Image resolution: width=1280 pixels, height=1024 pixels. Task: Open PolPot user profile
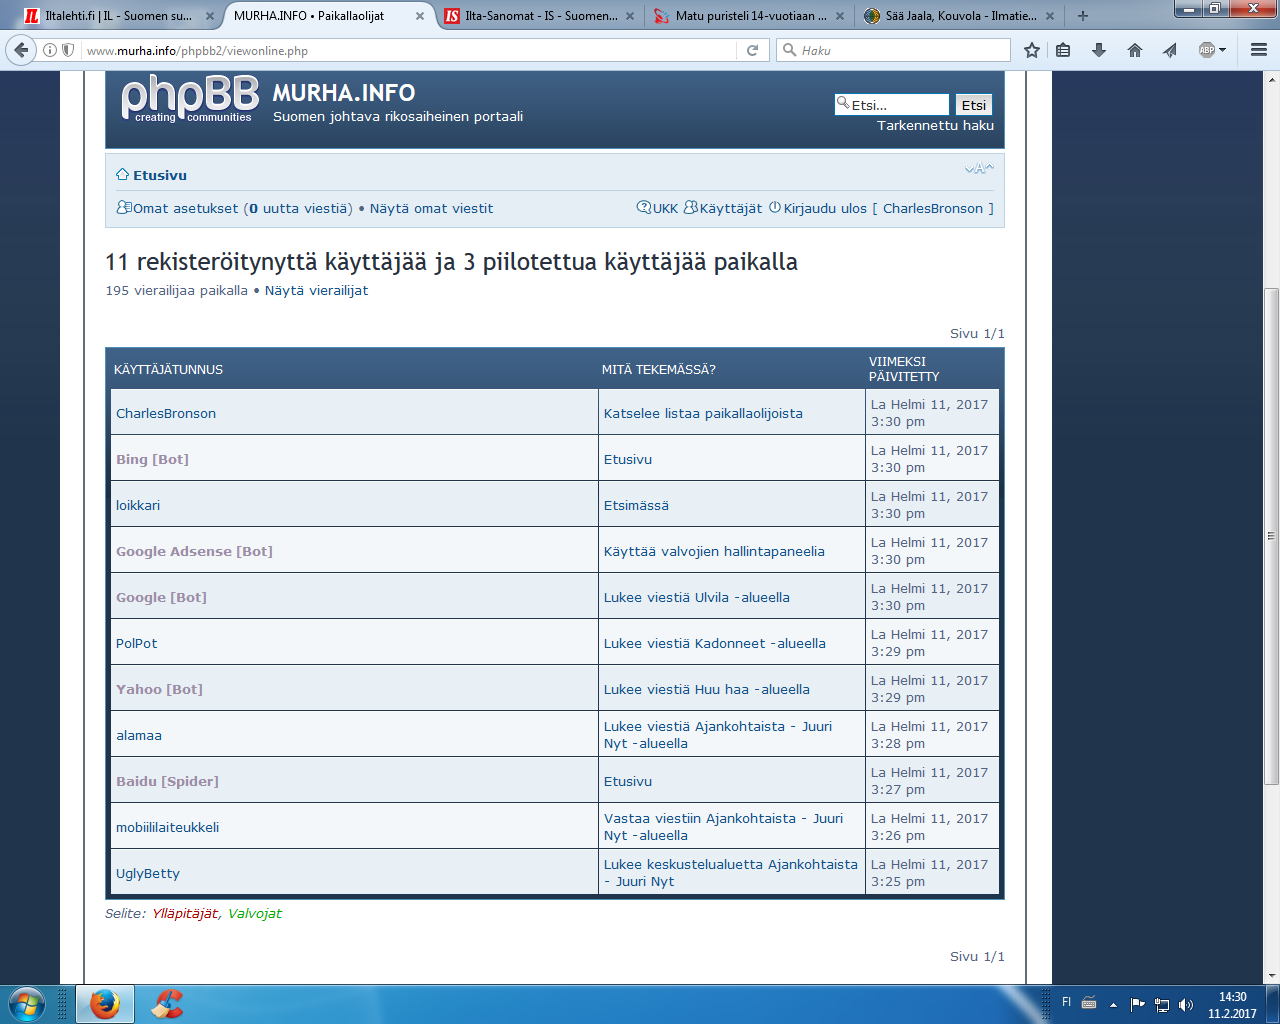(136, 643)
